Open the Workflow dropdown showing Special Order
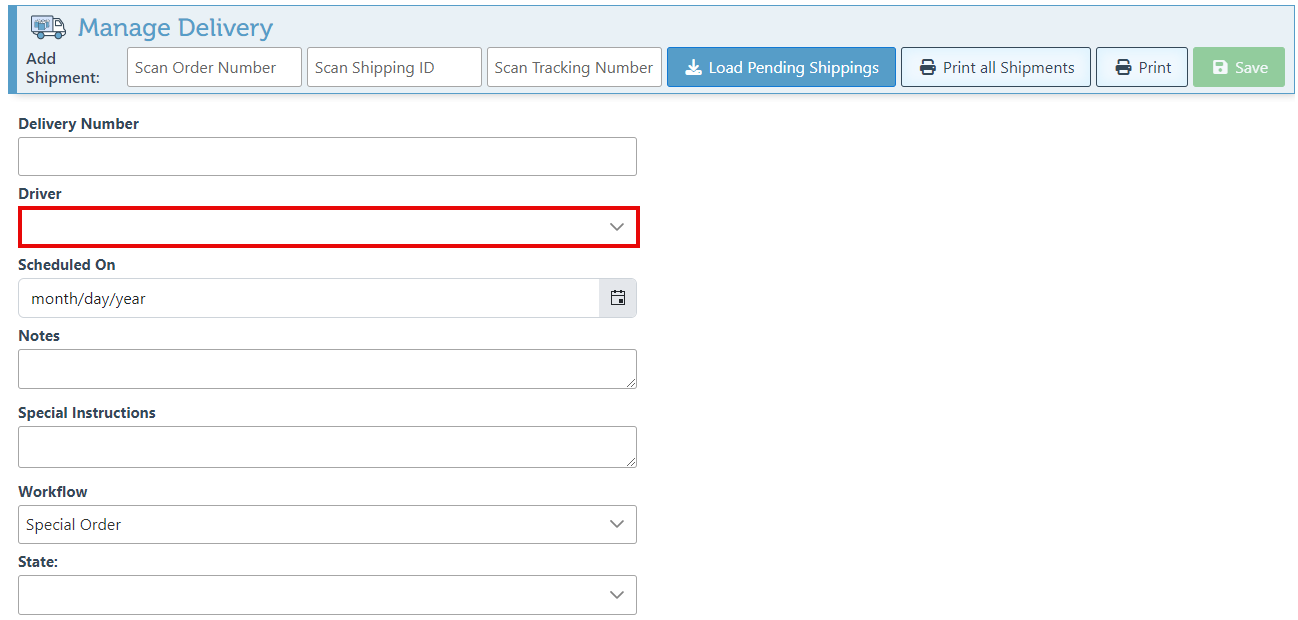Image resolution: width=1298 pixels, height=620 pixels. tap(327, 525)
